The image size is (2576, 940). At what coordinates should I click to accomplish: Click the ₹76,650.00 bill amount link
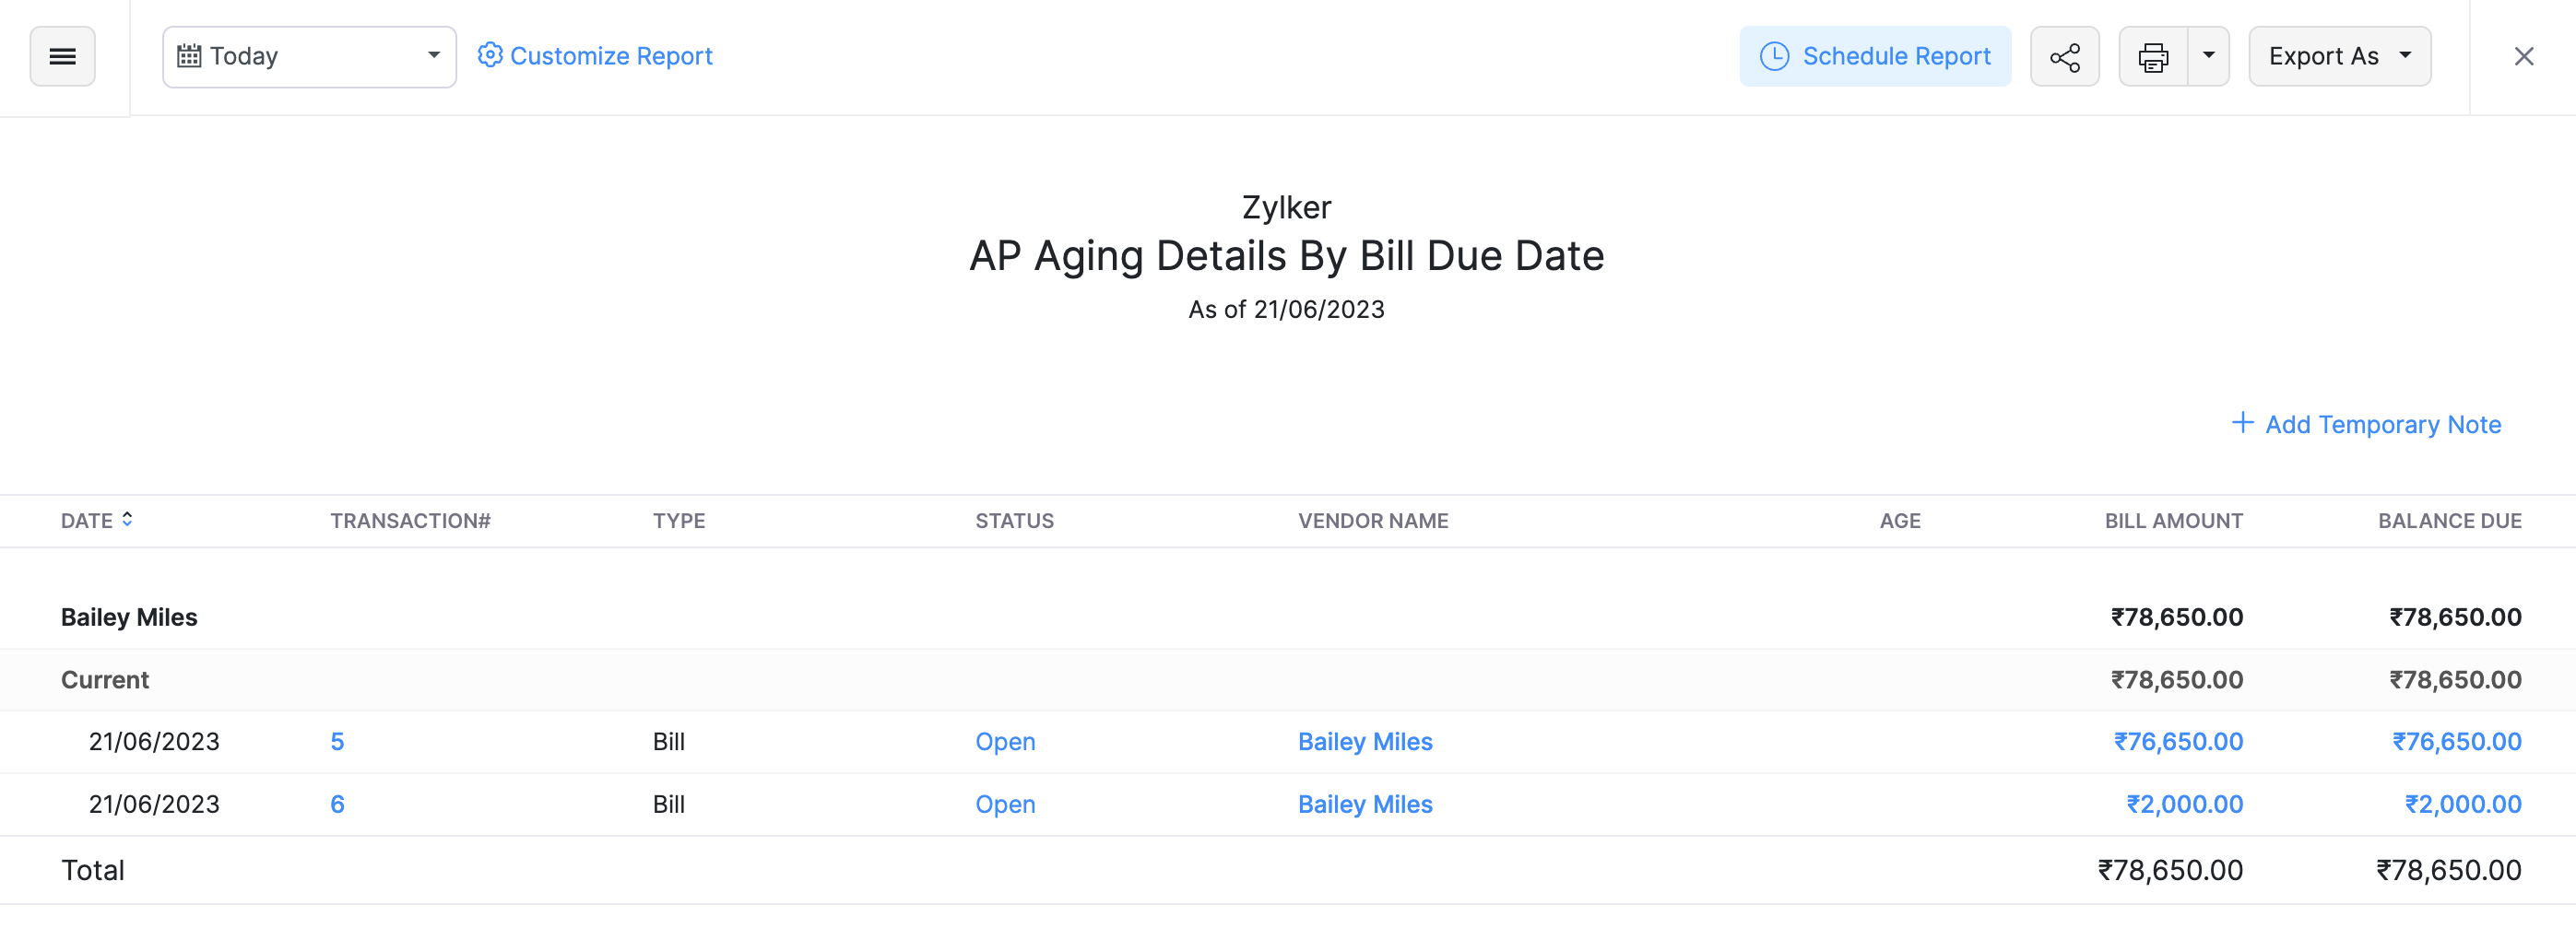[2178, 741]
